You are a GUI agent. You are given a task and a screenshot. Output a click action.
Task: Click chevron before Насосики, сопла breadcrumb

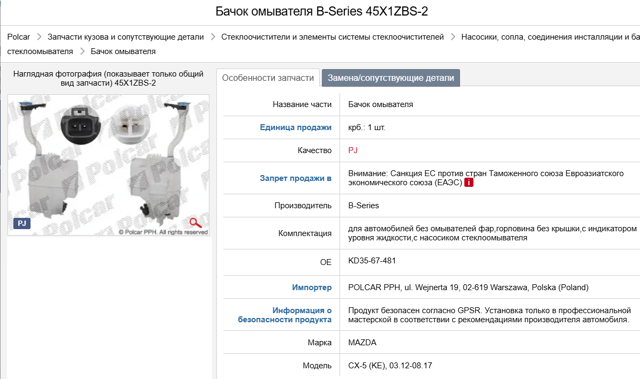(453, 37)
